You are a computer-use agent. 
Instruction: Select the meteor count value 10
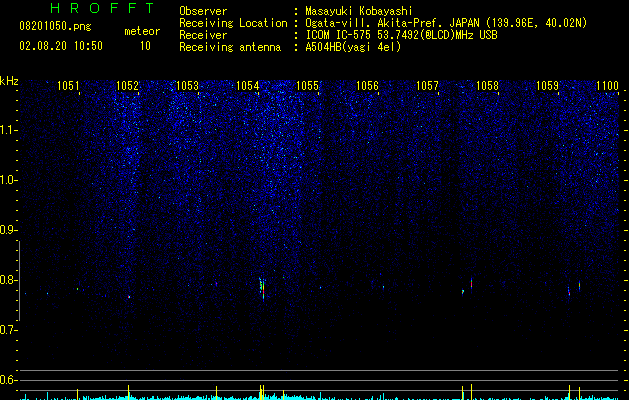click(x=145, y=46)
